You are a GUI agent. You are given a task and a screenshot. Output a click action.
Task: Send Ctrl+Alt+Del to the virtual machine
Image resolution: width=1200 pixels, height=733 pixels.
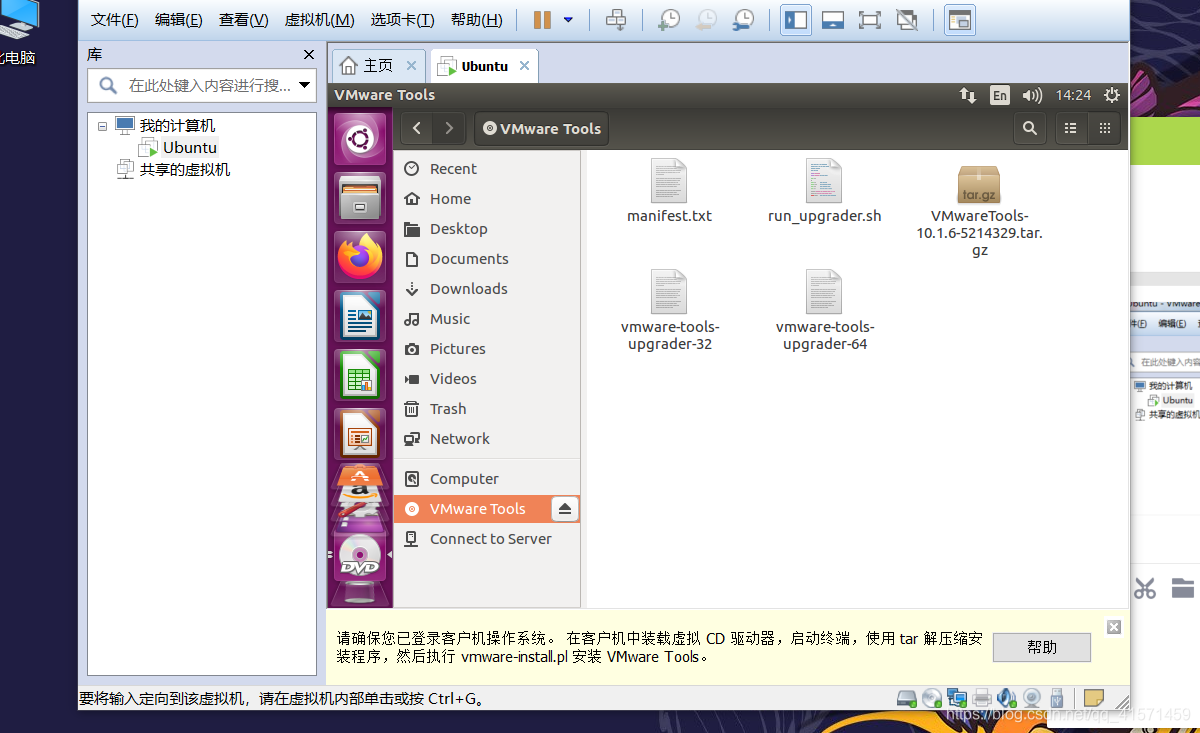tap(616, 20)
